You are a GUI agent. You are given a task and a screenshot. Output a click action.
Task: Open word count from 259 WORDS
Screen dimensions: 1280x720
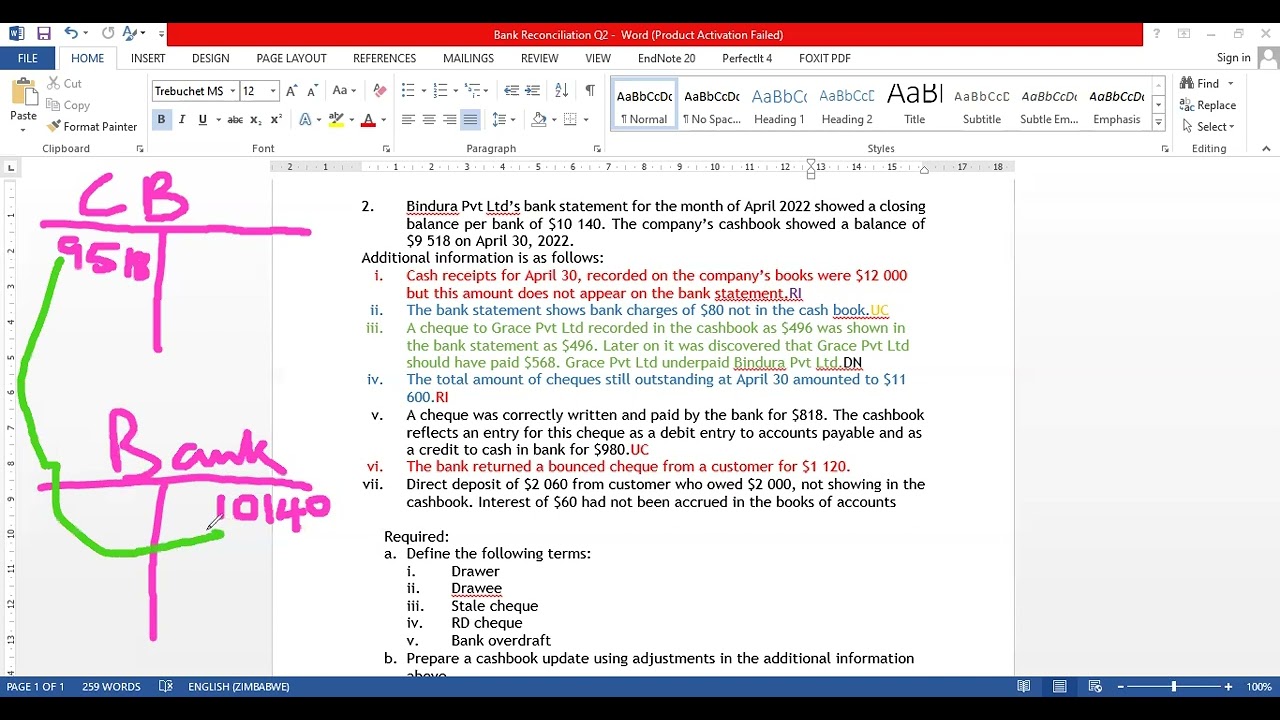click(x=111, y=687)
